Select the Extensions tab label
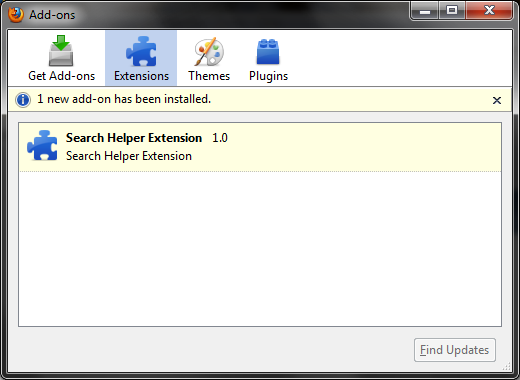Screen dimensions: 520x380 click(141, 76)
